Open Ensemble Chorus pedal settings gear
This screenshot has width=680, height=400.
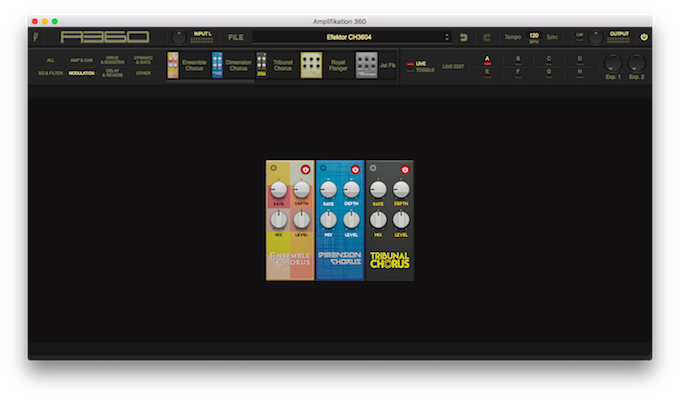point(273,168)
